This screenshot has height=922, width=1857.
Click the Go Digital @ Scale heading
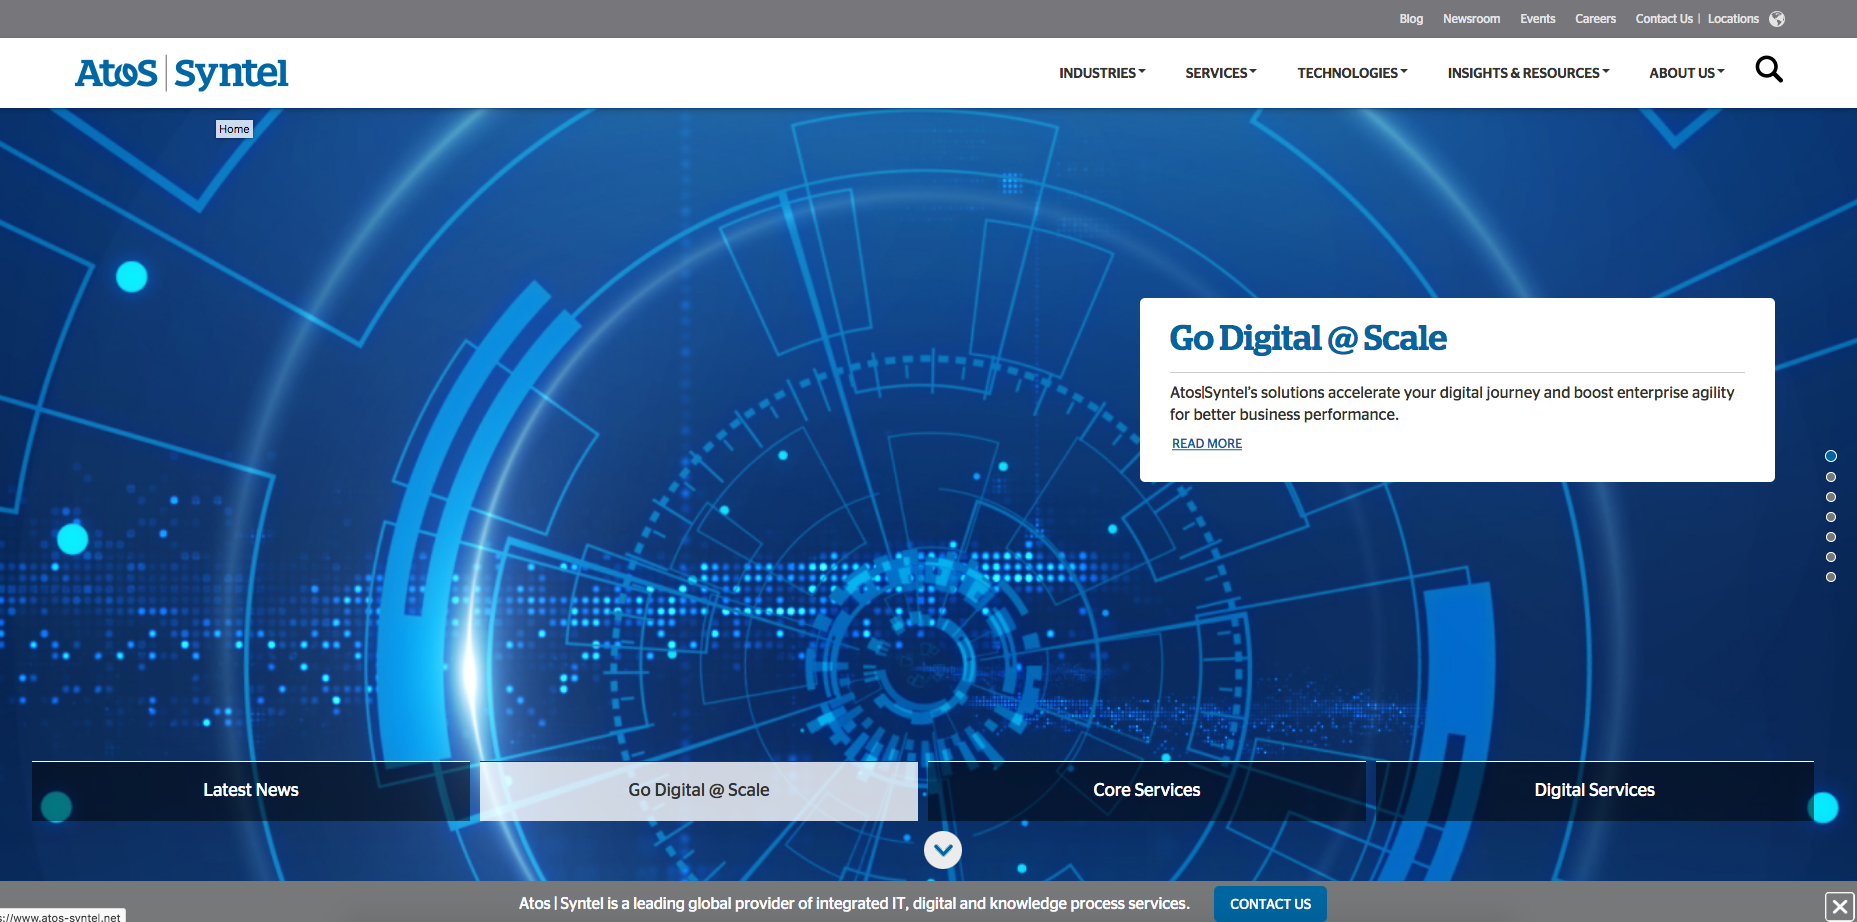(1308, 338)
